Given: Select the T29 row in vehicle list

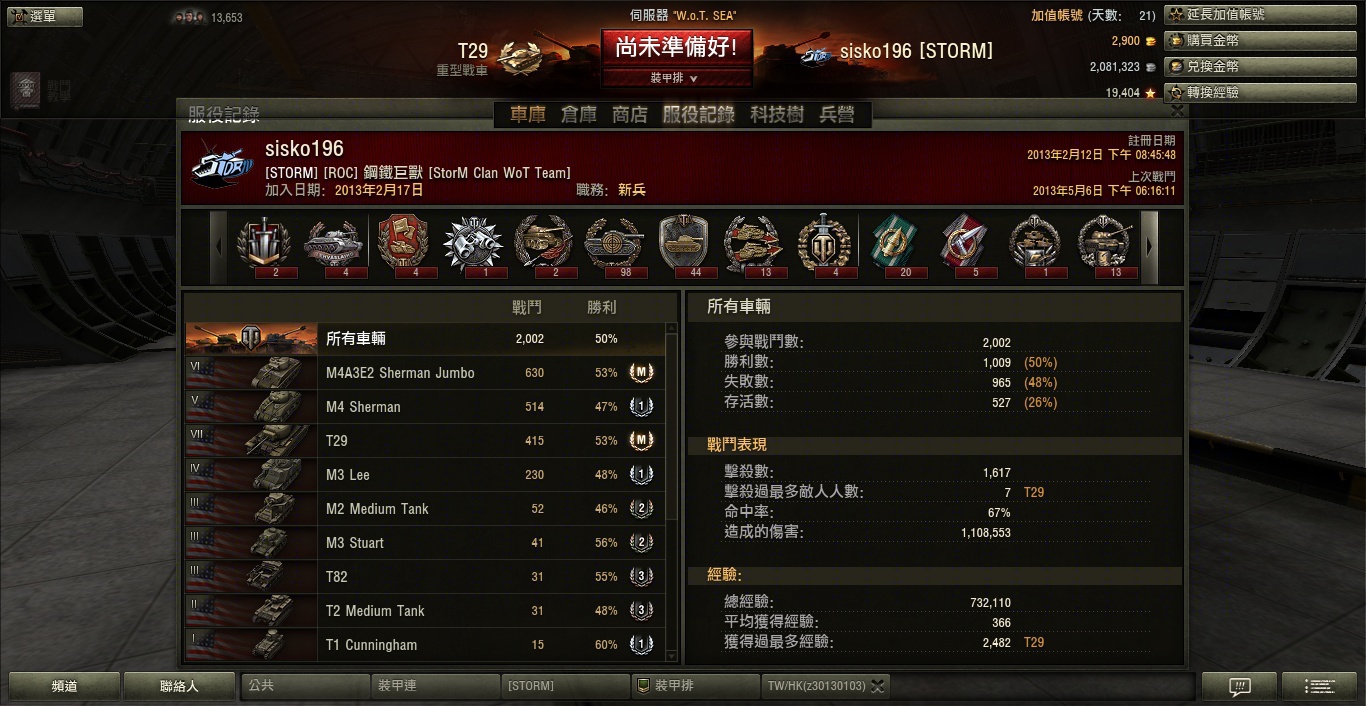Looking at the screenshot, I should [x=425, y=441].
